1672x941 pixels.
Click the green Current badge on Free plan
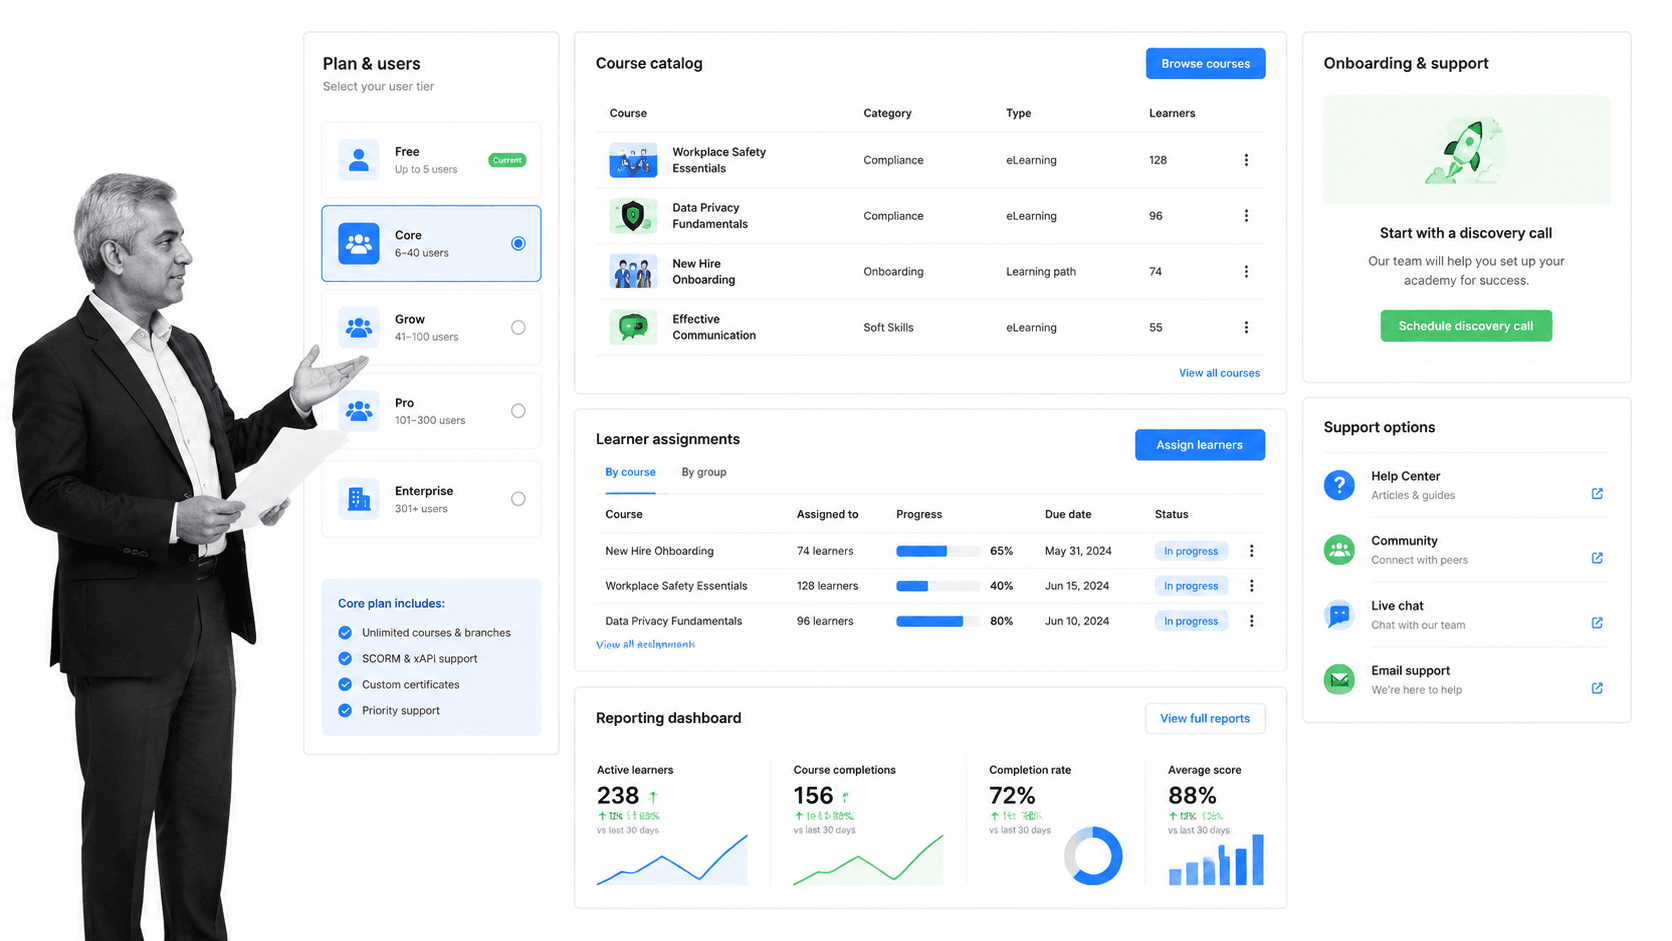[507, 160]
